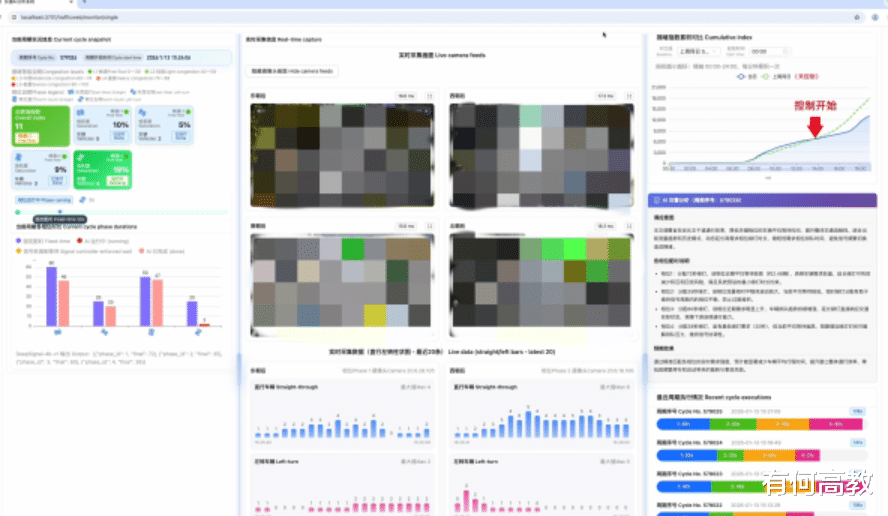Toggle the green baseline series chart legend
The image size is (888, 516).
776,76
